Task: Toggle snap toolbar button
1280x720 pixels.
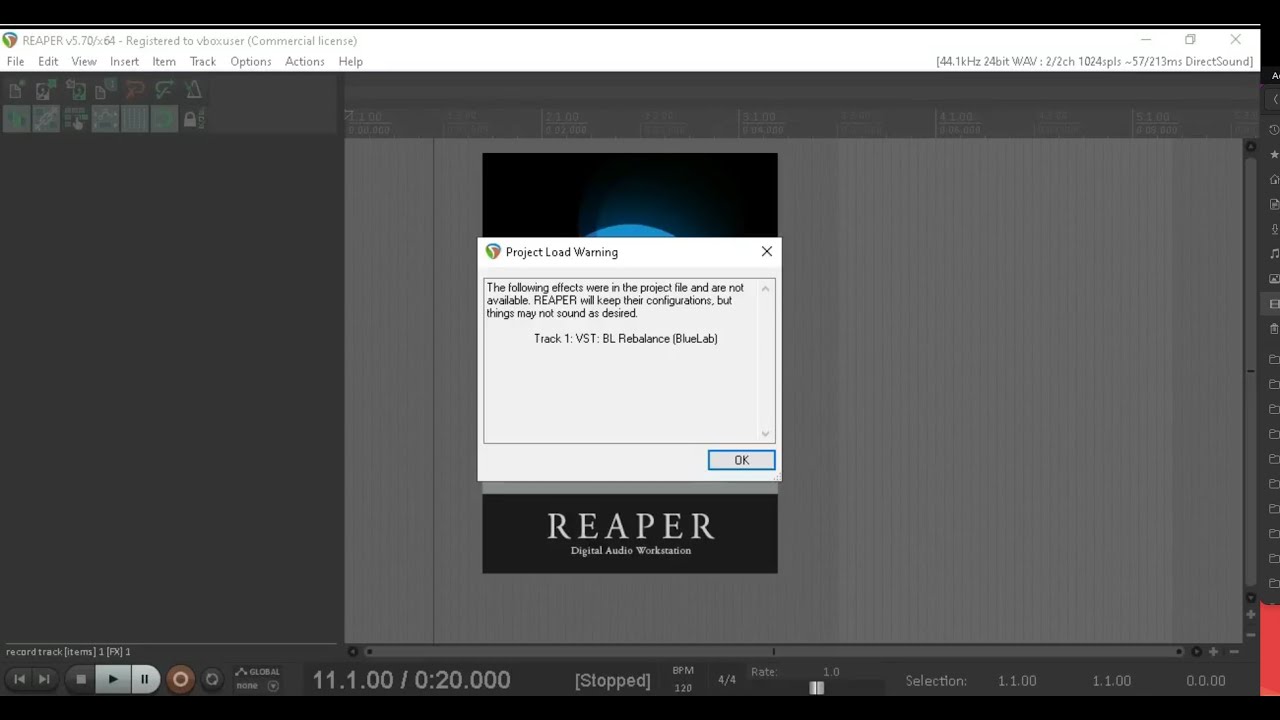Action: coord(164,118)
